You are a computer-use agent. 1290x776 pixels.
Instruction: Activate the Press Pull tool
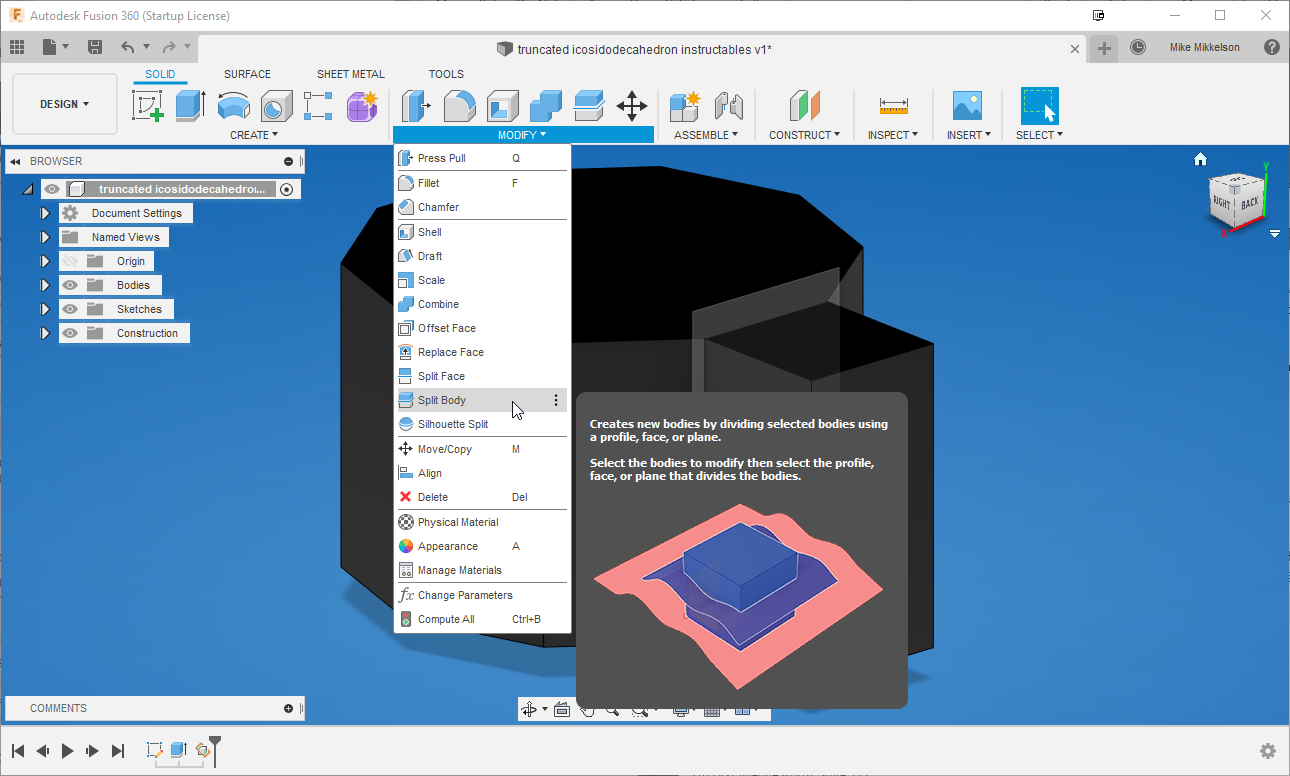[x=416, y=106]
